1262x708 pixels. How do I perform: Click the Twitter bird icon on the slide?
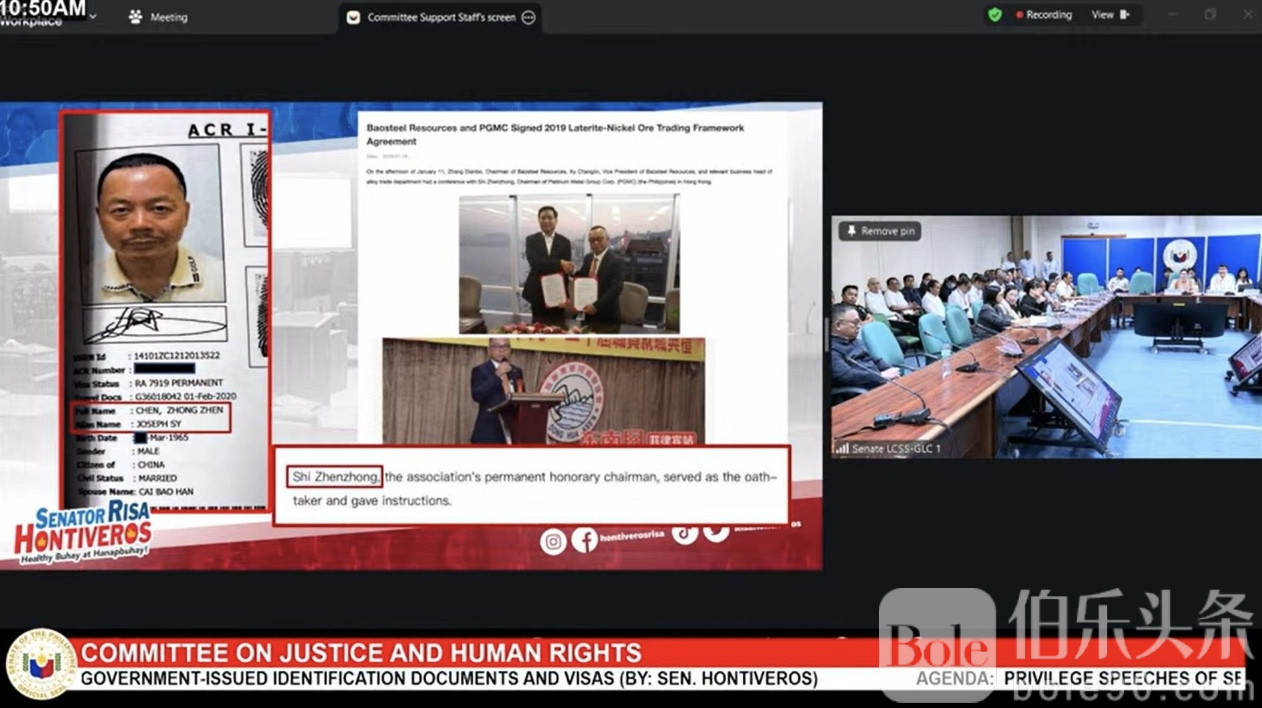(716, 531)
